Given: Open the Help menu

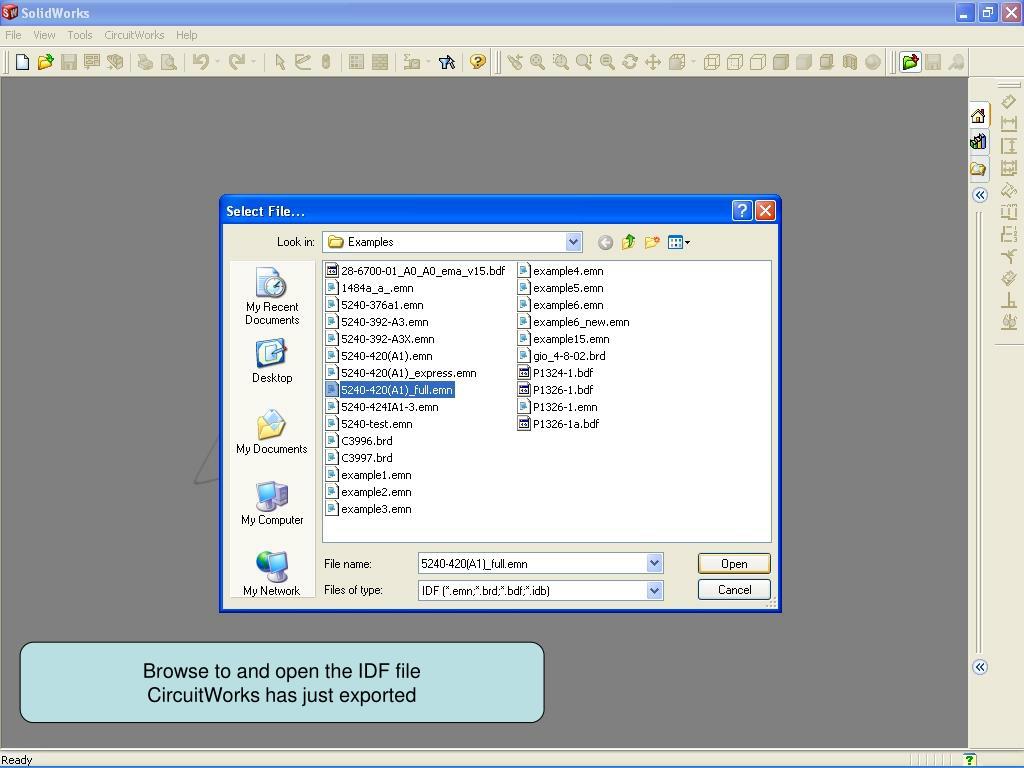Looking at the screenshot, I should [186, 35].
